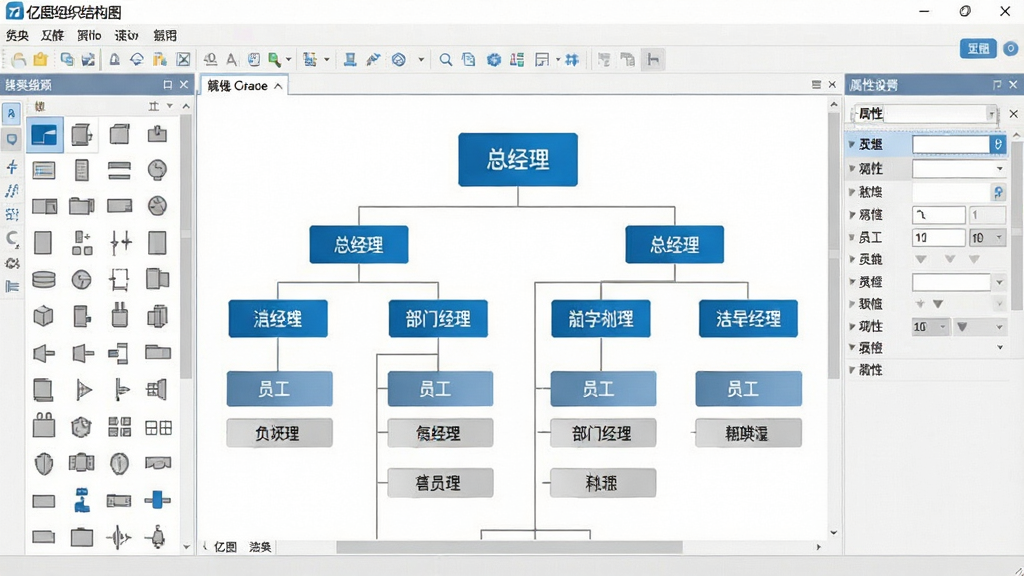Select the letter A text tool

pos(231,59)
